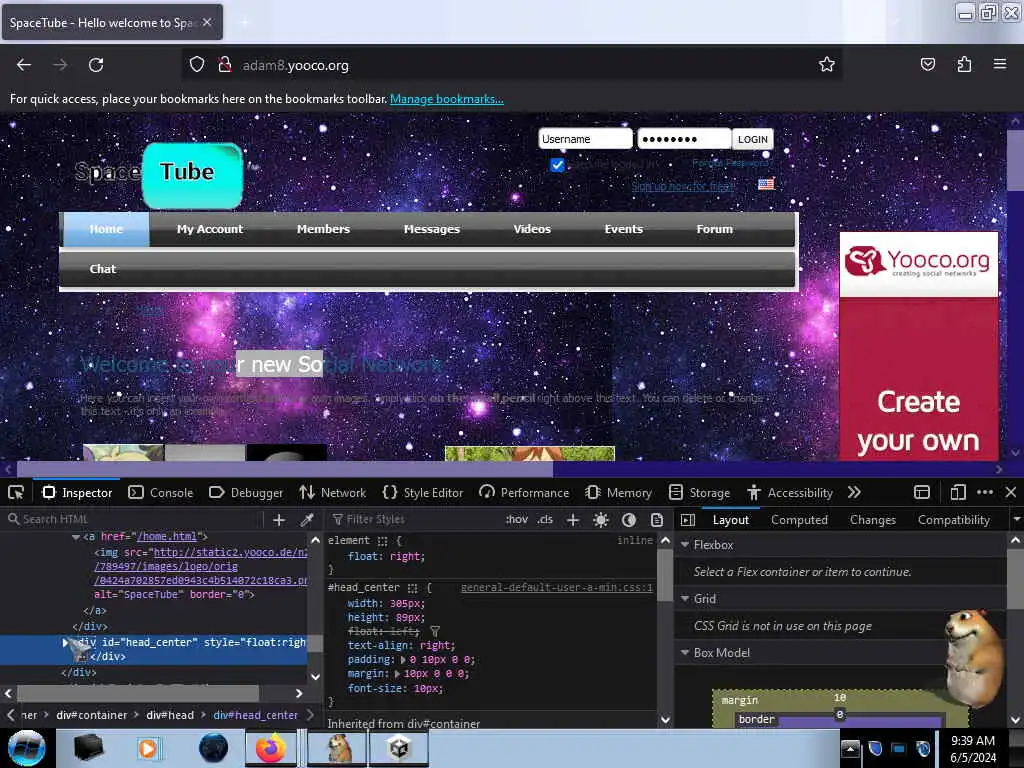Open the DevTools three-dots options menu
1024x768 pixels.
985,492
